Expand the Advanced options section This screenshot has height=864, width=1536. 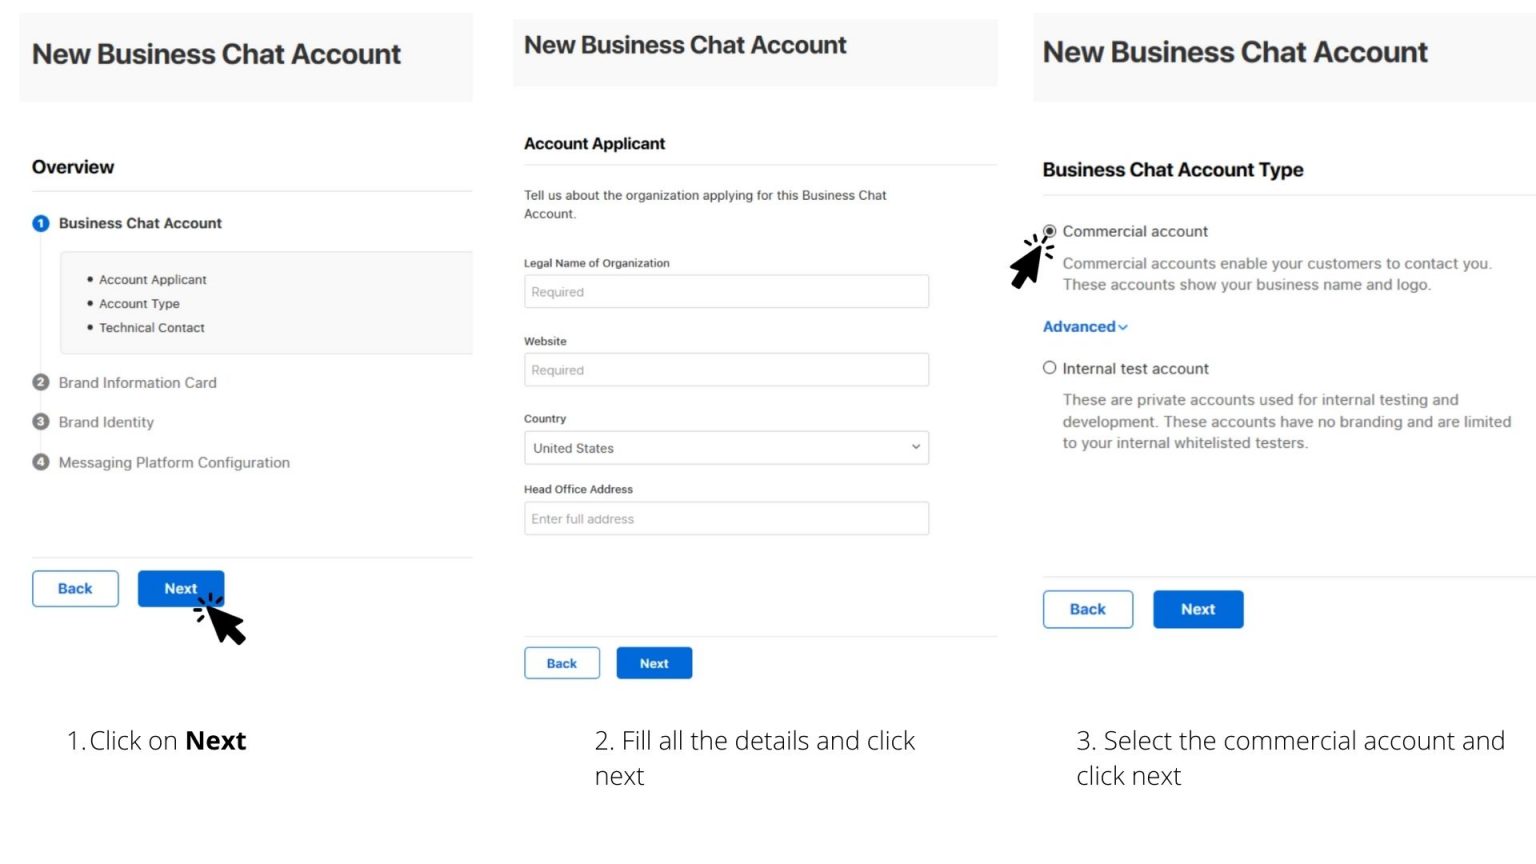[x=1084, y=326]
